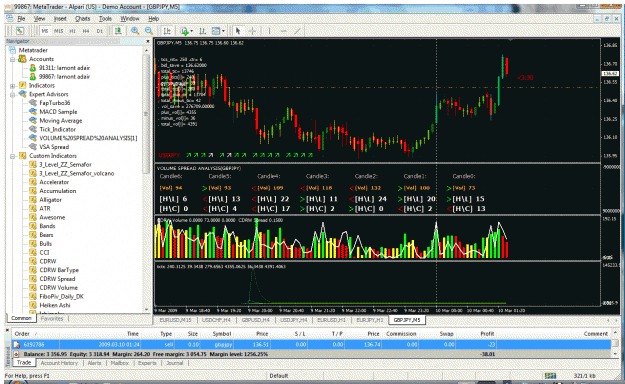This screenshot has height=384, width=625.
Task: Click the chart templates icon
Action: click(216, 31)
